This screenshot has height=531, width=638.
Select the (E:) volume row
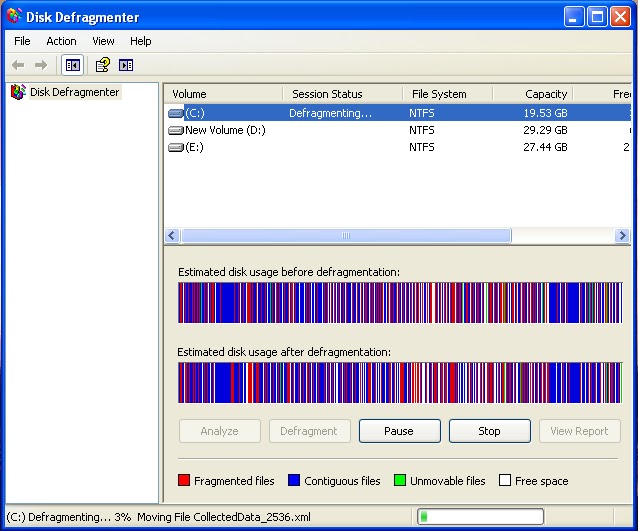click(398, 147)
